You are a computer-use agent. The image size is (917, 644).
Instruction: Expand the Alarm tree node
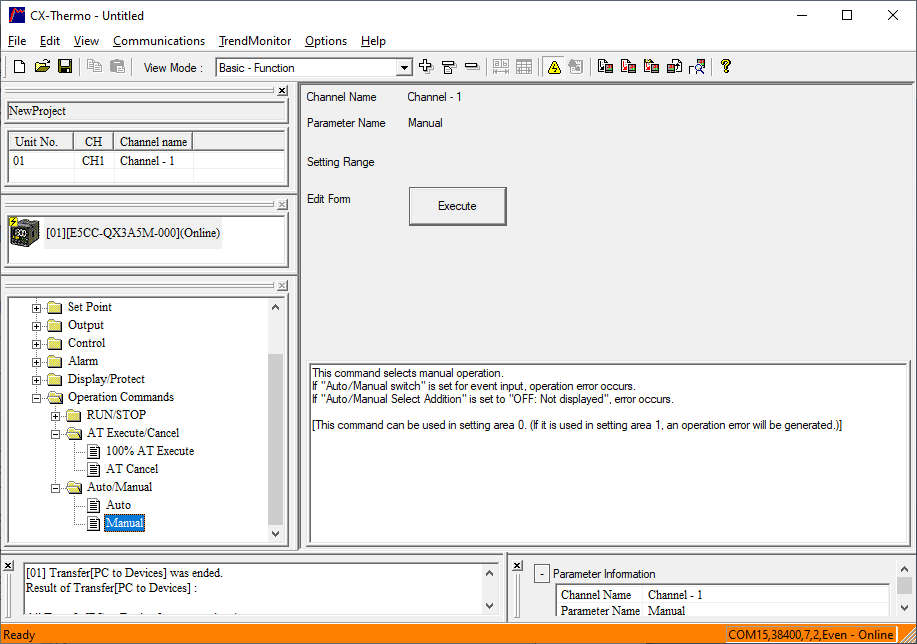tap(36, 362)
